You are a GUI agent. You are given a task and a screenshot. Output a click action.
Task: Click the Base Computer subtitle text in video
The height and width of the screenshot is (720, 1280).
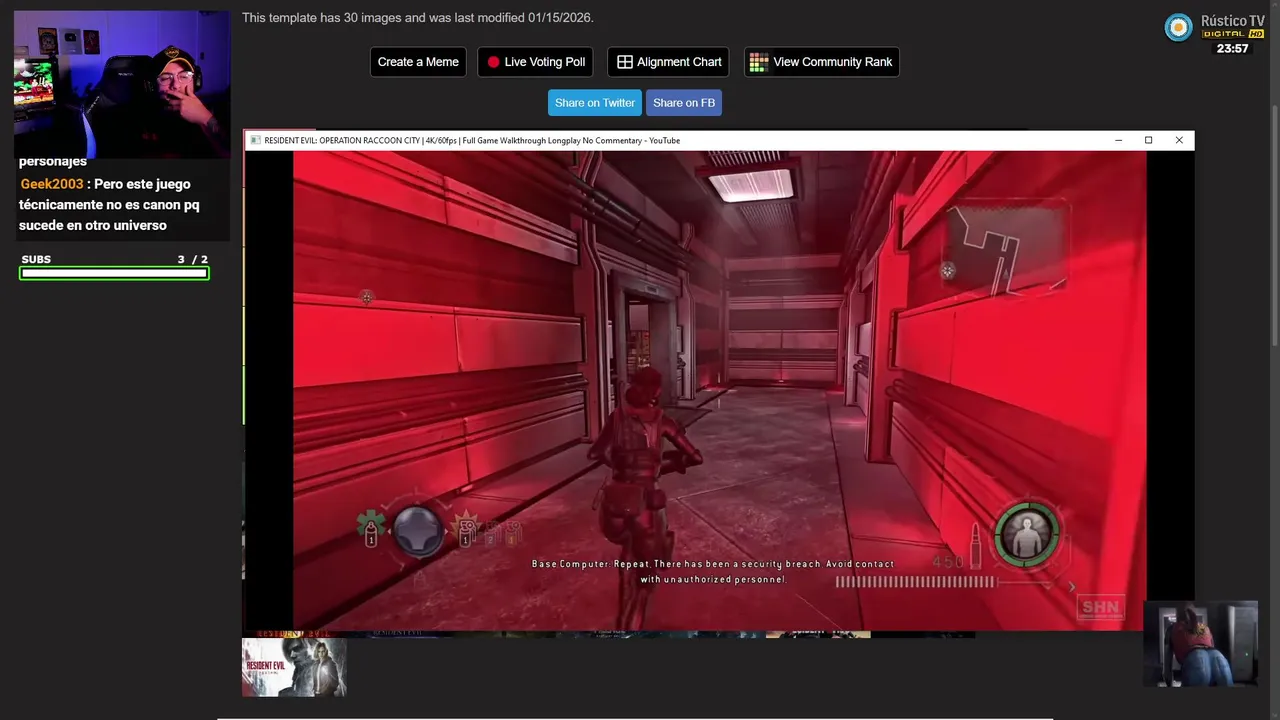click(713, 572)
